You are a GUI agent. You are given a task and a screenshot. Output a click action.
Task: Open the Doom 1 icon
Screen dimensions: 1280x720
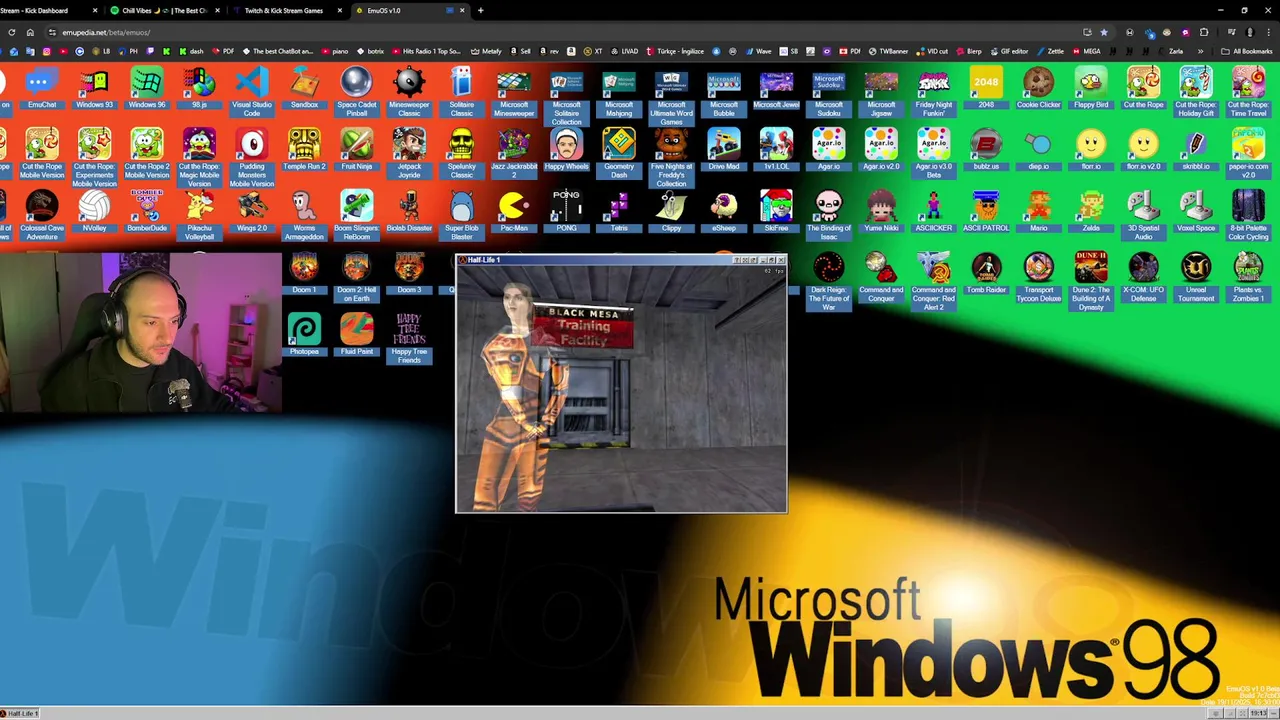304,273
